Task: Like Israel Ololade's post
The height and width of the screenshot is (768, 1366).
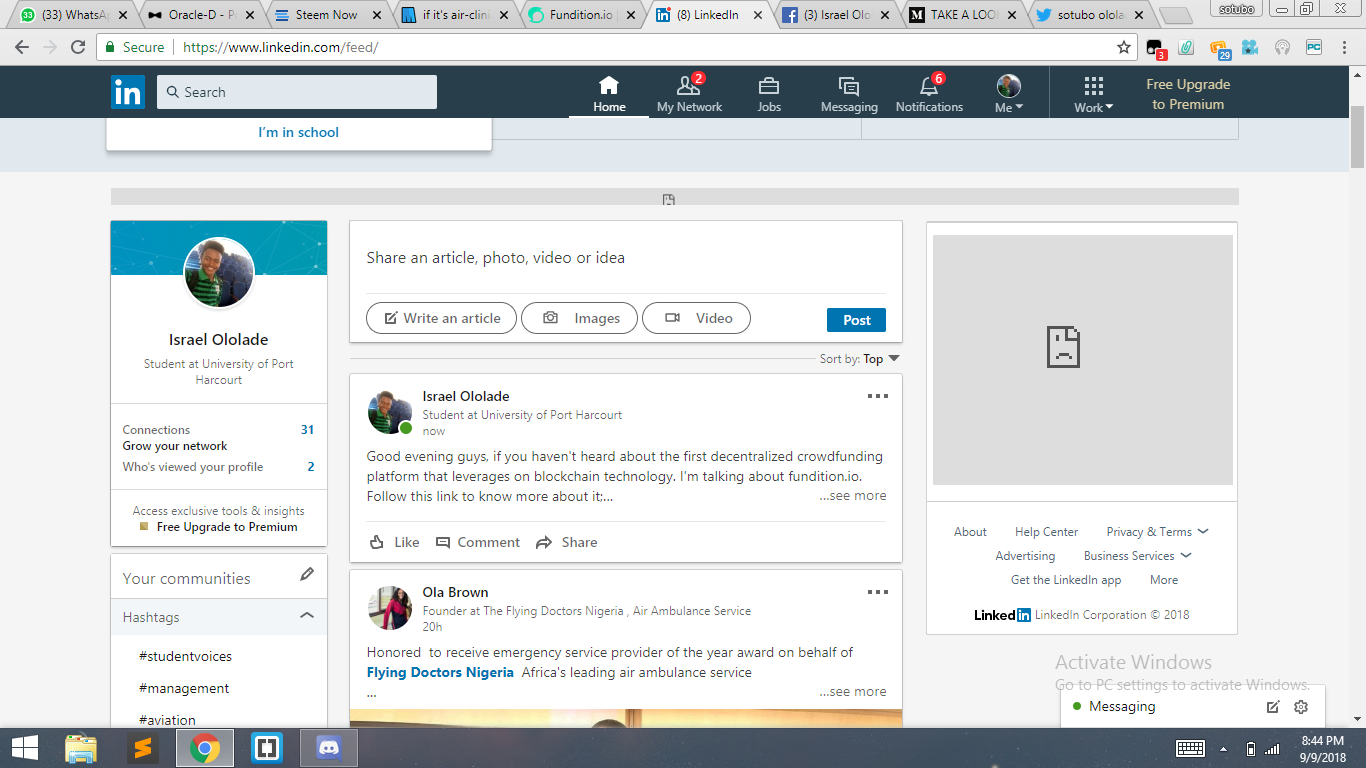Action: pyautogui.click(x=394, y=542)
